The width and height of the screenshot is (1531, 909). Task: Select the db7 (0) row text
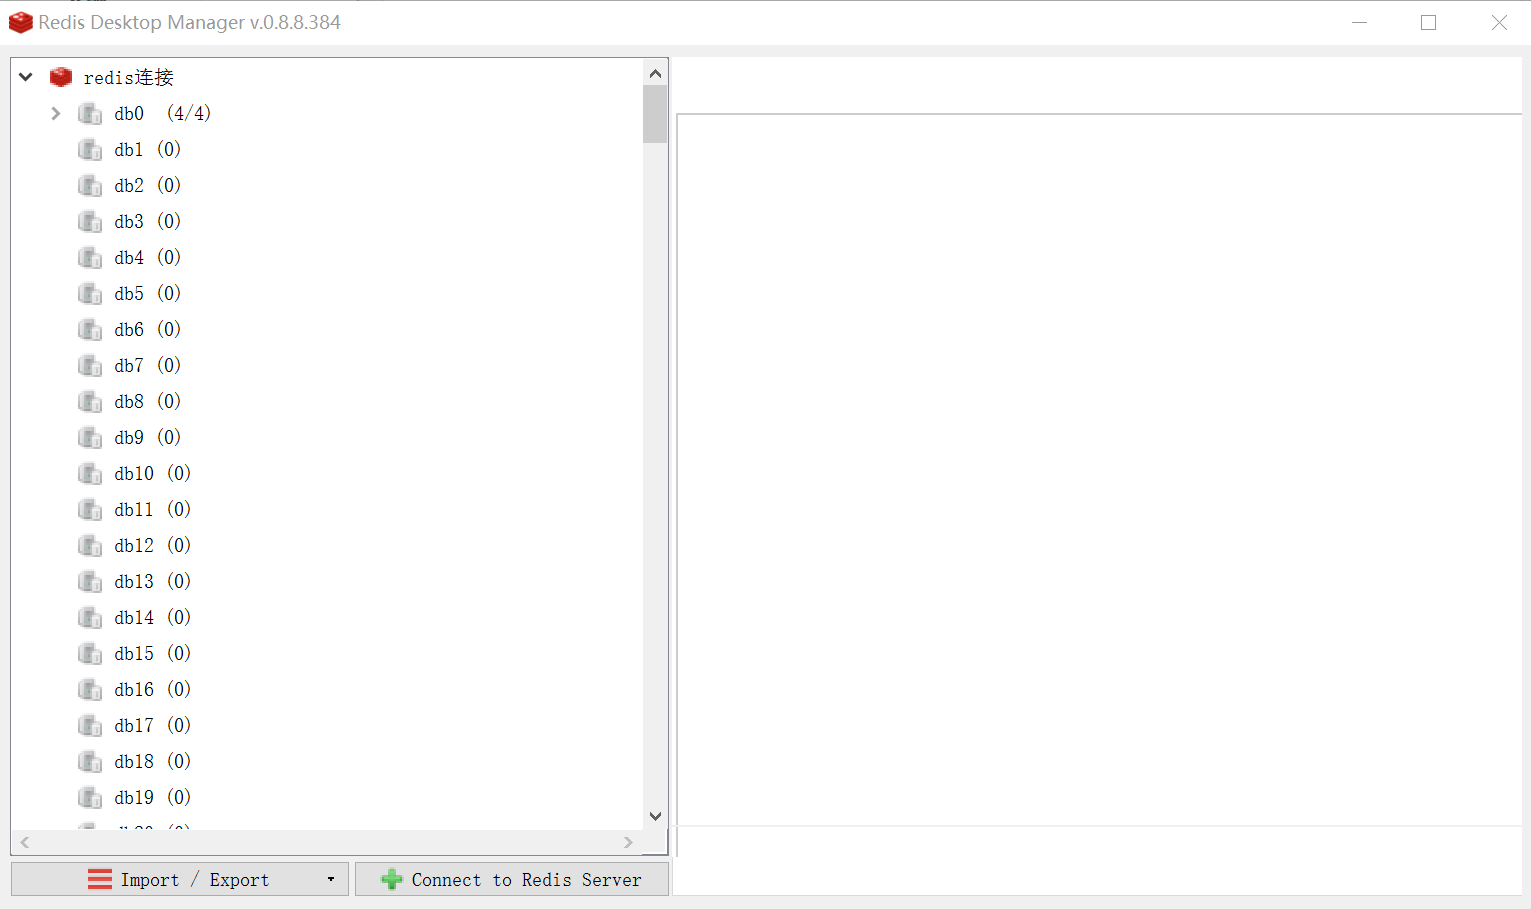tap(147, 365)
